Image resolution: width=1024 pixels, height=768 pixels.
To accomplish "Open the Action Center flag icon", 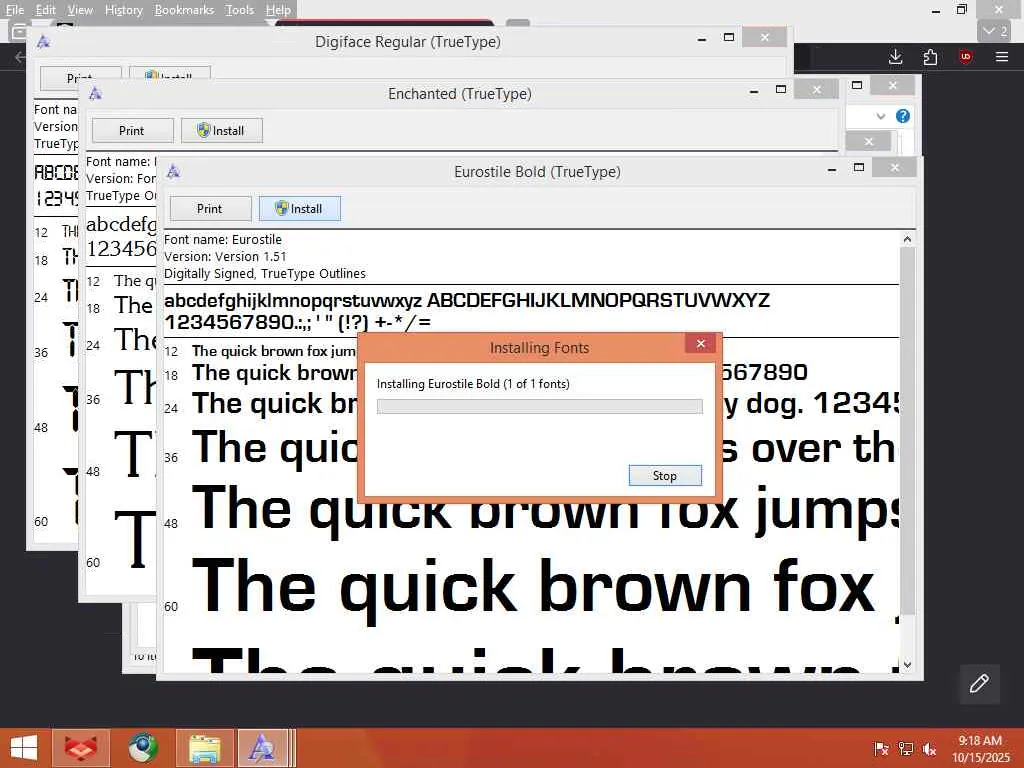I will pyautogui.click(x=881, y=749).
